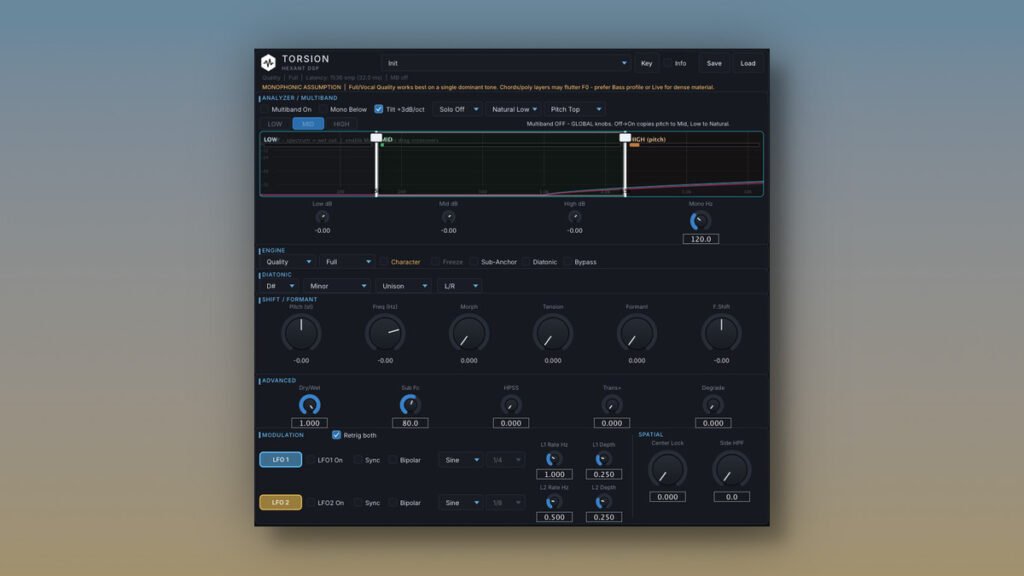Enable the Character checkbox
Screen dimensions: 1024x576
point(384,262)
